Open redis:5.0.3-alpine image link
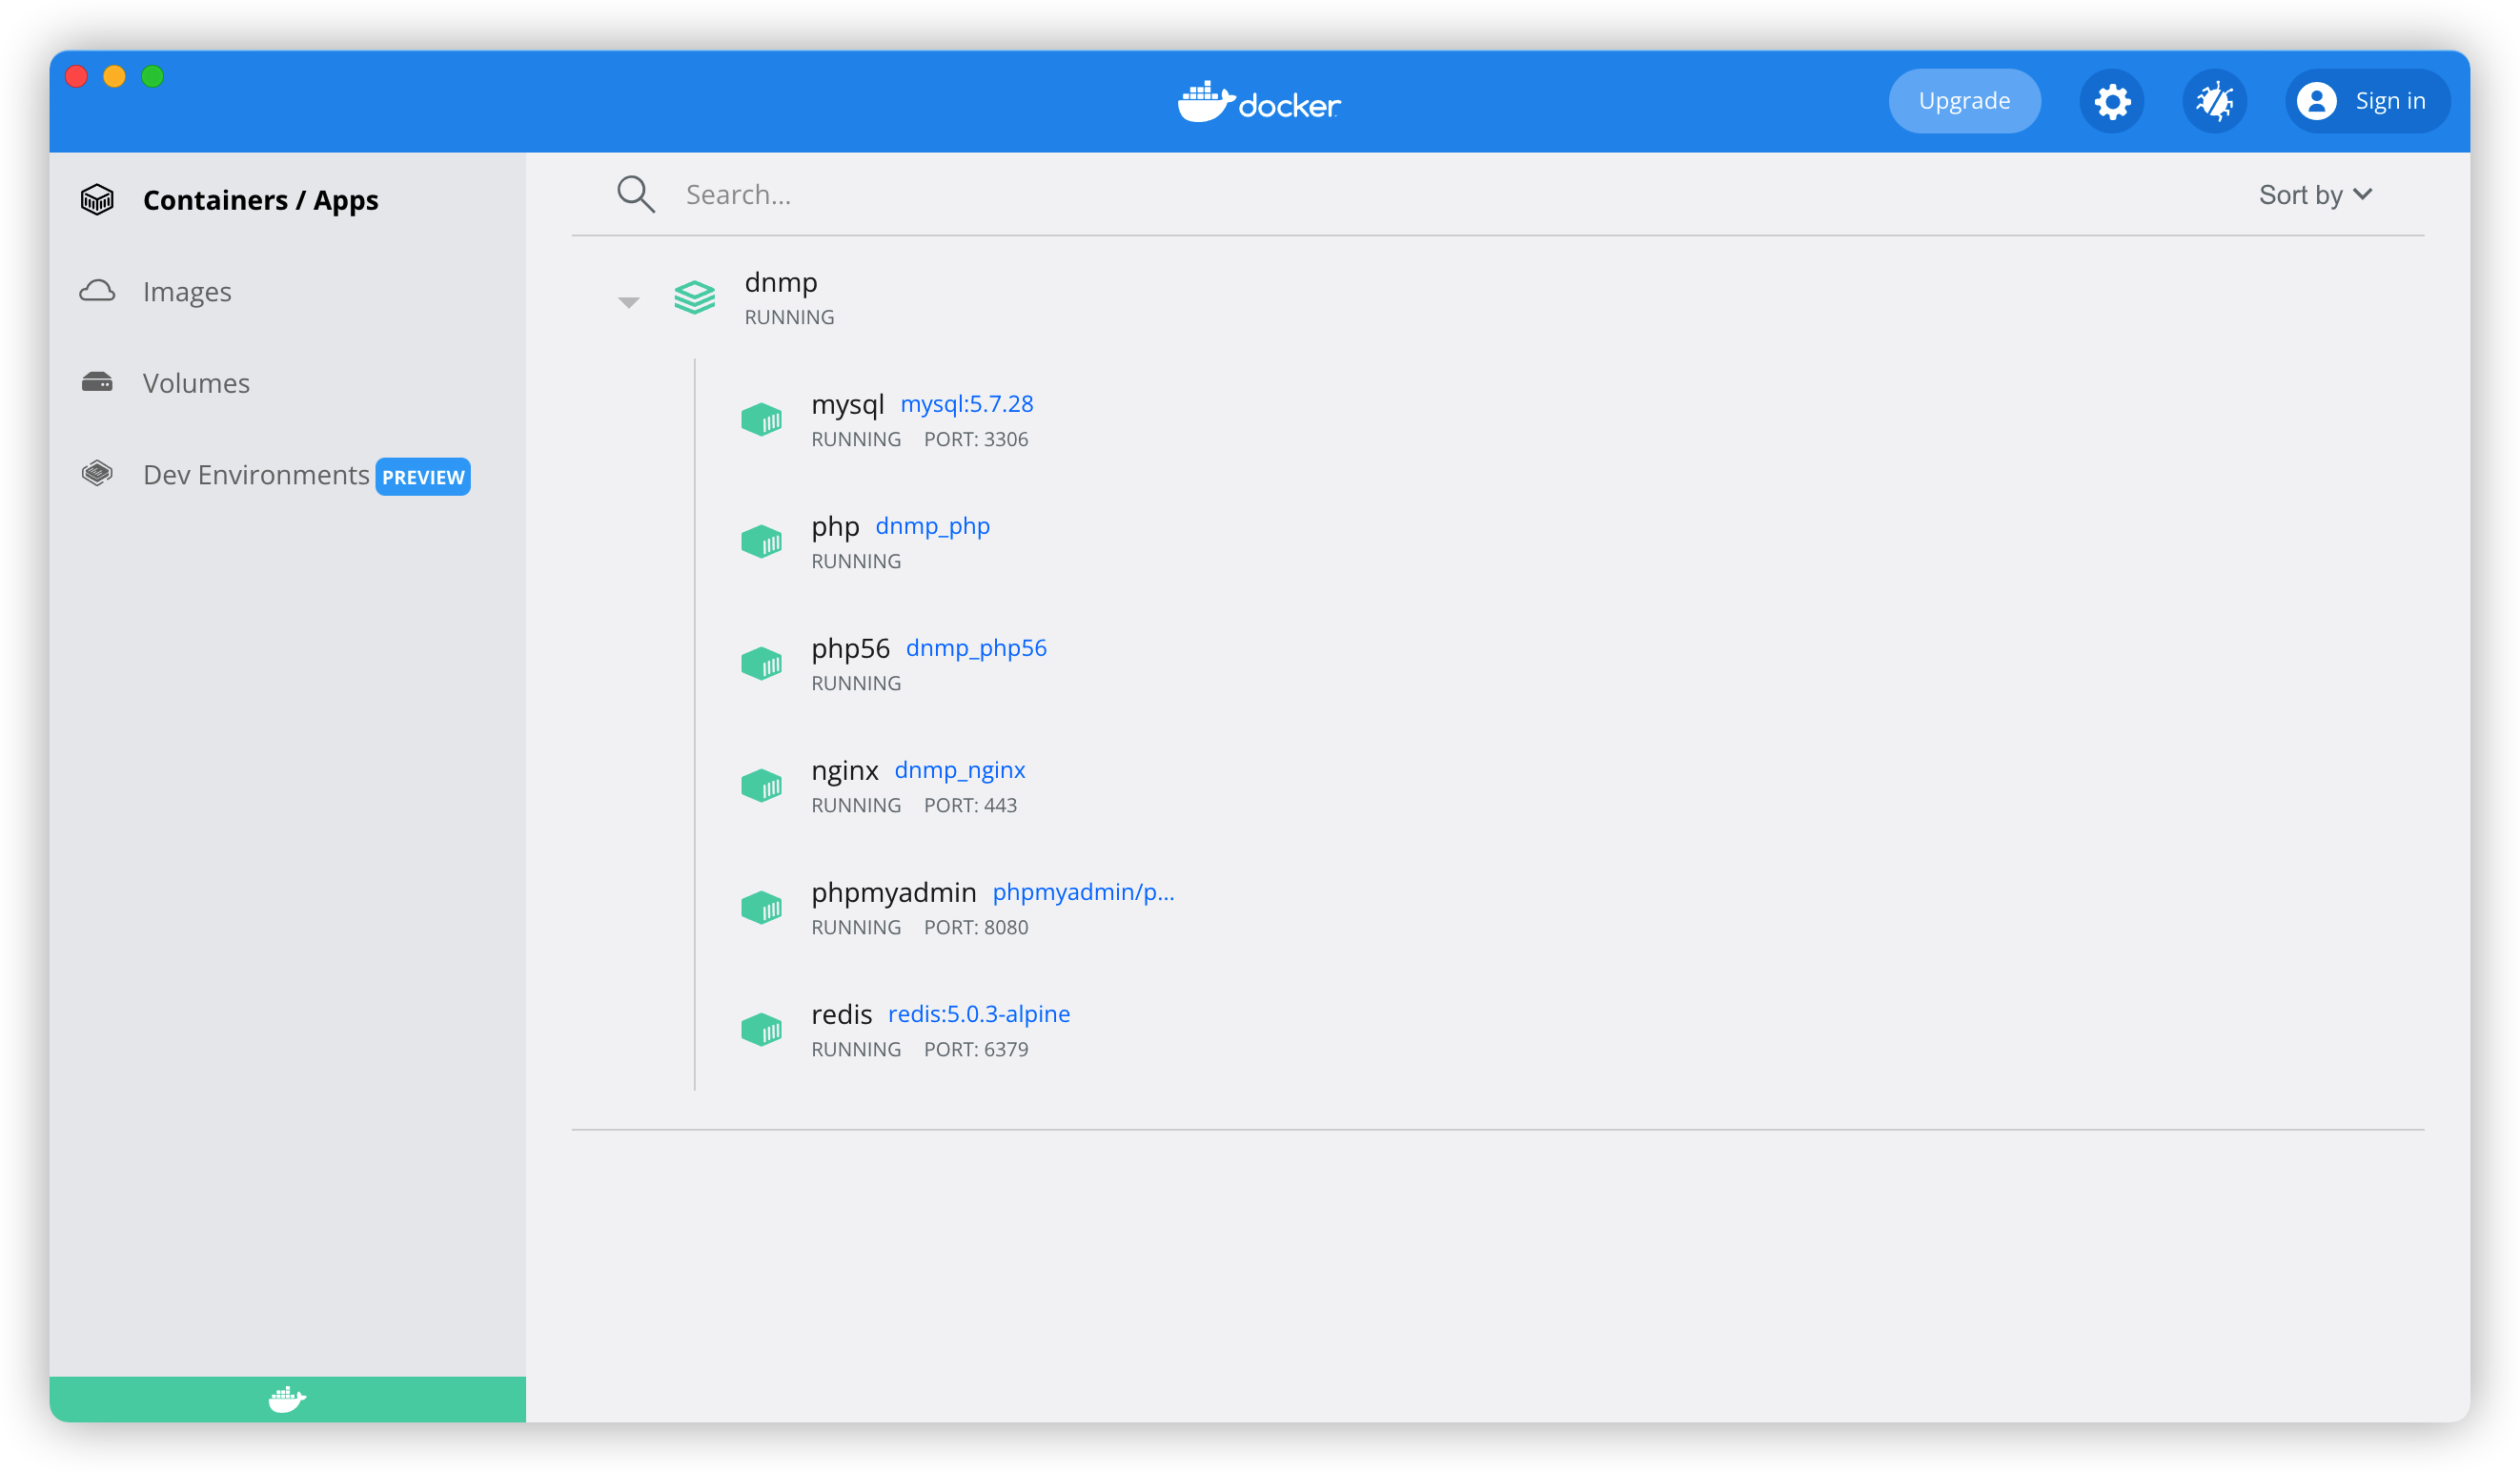Screen dimensions: 2520x1472 (x=979, y=1014)
